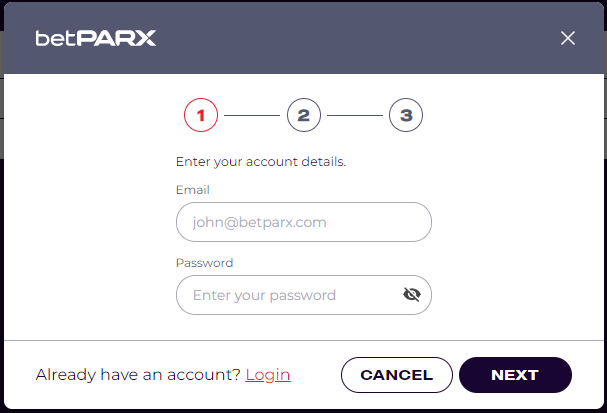Focus the Email input field
This screenshot has width=607, height=413.
pos(304,222)
